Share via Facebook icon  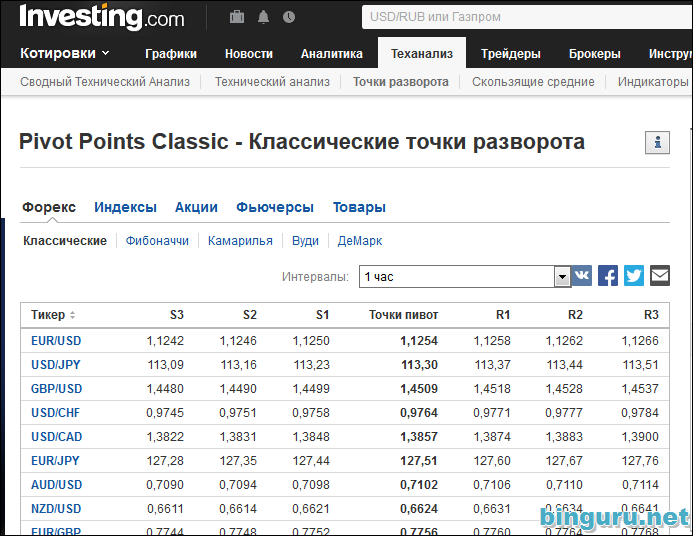(x=608, y=276)
